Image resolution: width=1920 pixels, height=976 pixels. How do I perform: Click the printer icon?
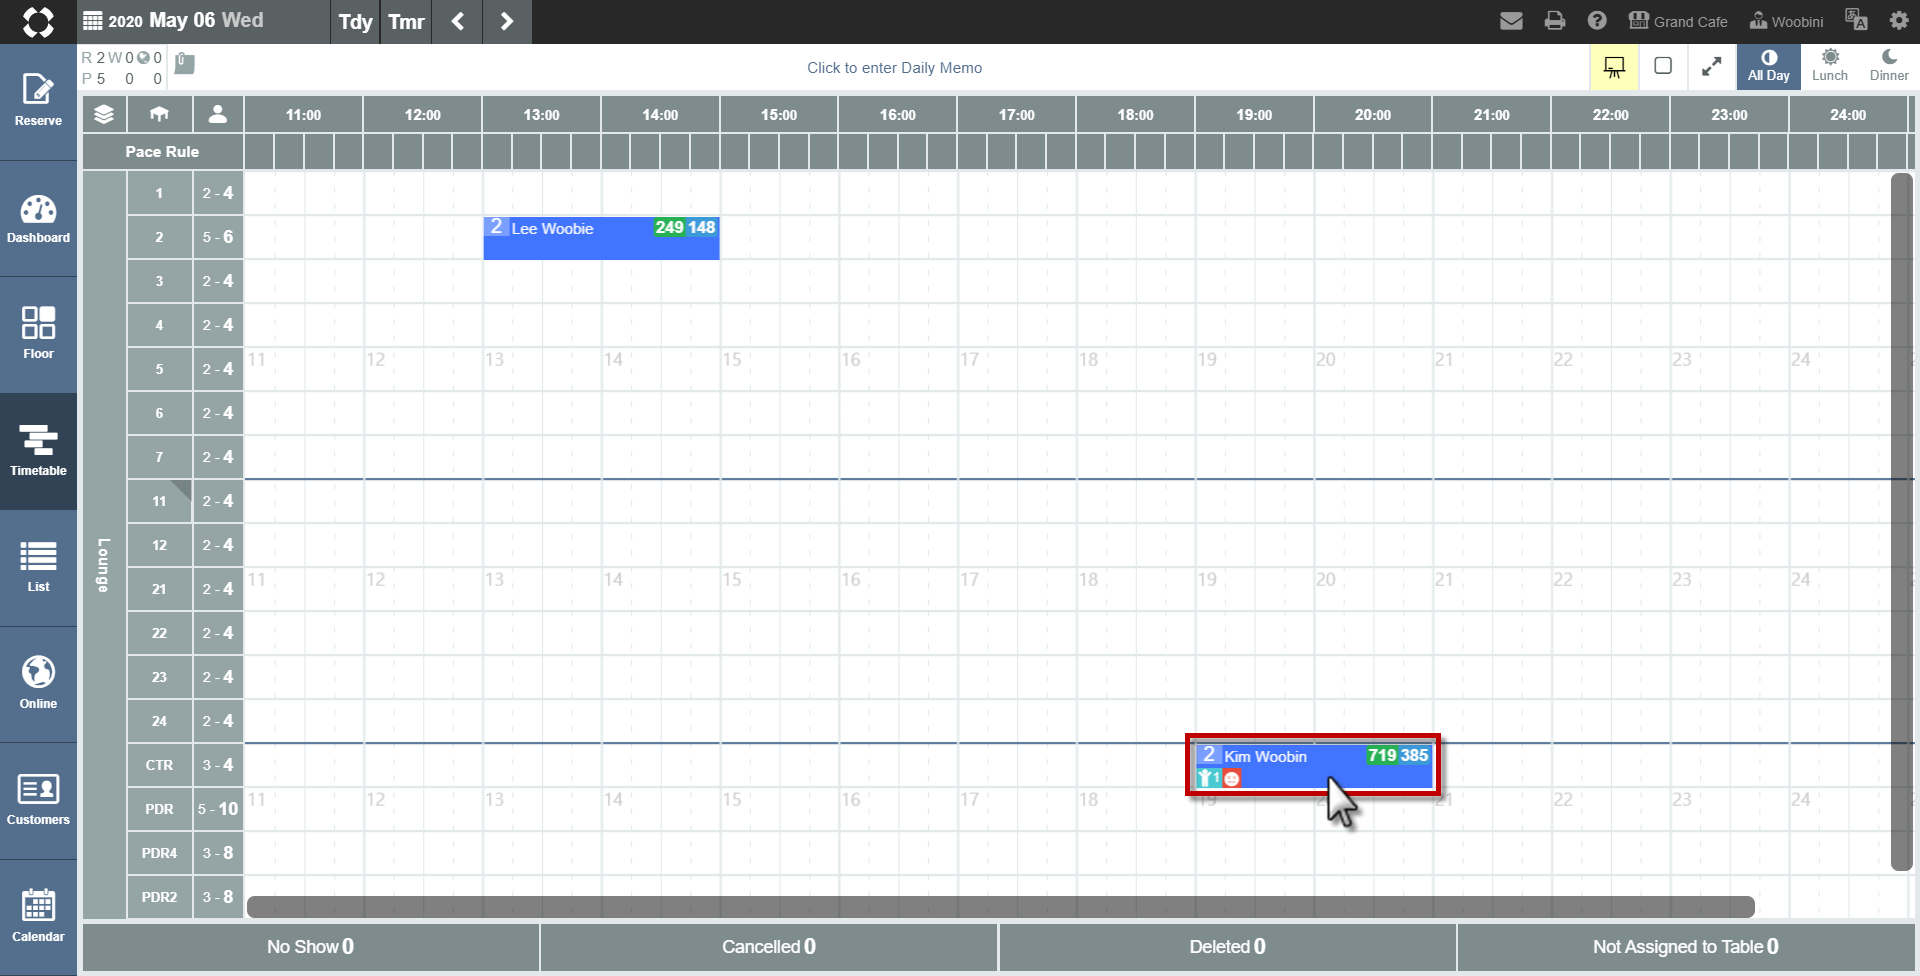[x=1555, y=21]
